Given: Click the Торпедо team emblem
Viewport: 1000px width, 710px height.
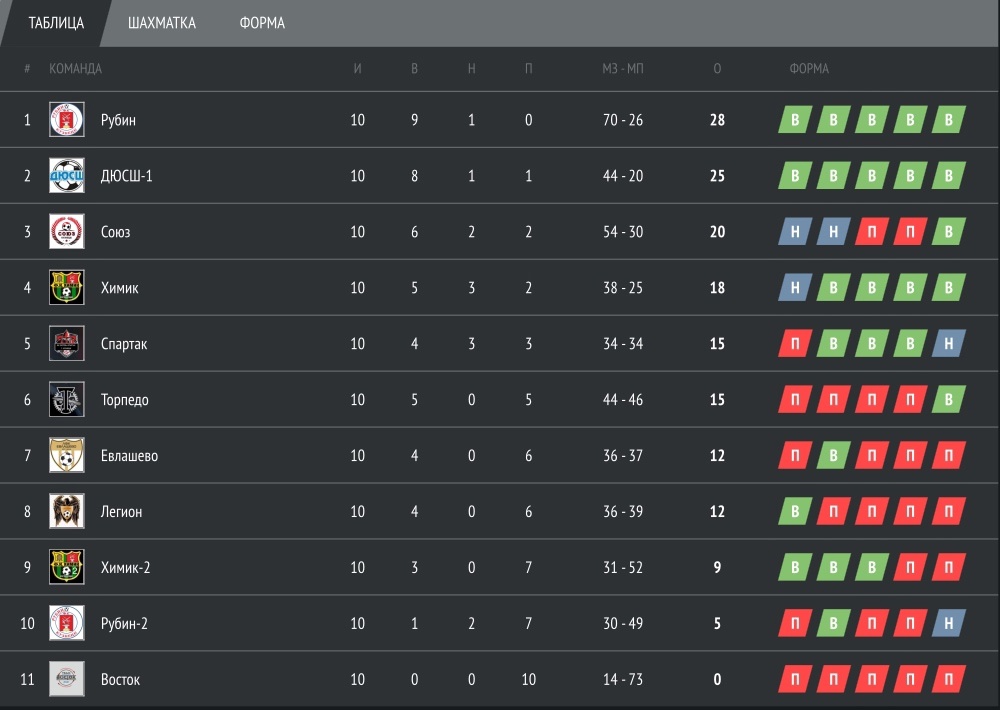Looking at the screenshot, I should 67,399.
